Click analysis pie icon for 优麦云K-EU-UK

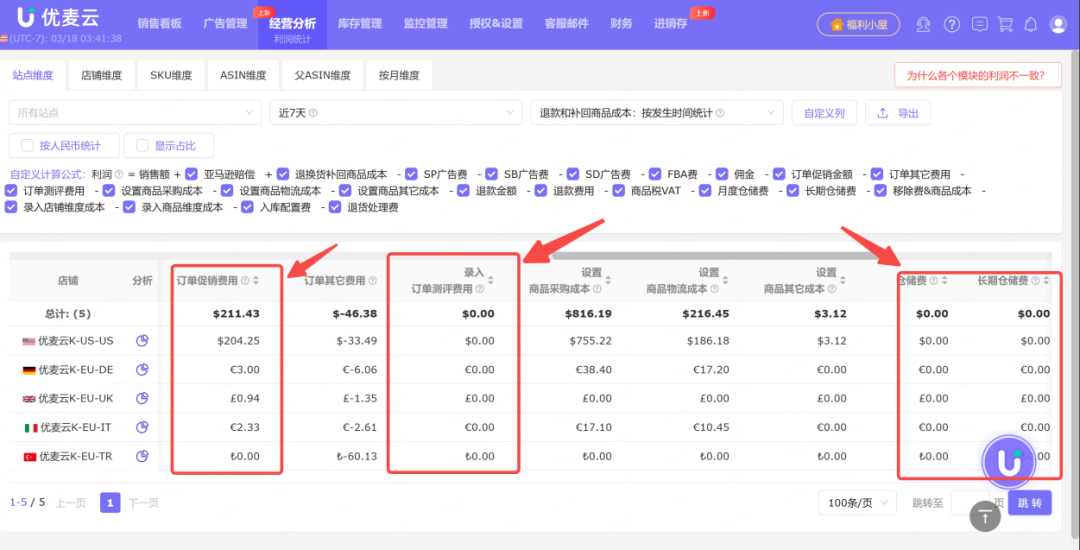[143, 398]
